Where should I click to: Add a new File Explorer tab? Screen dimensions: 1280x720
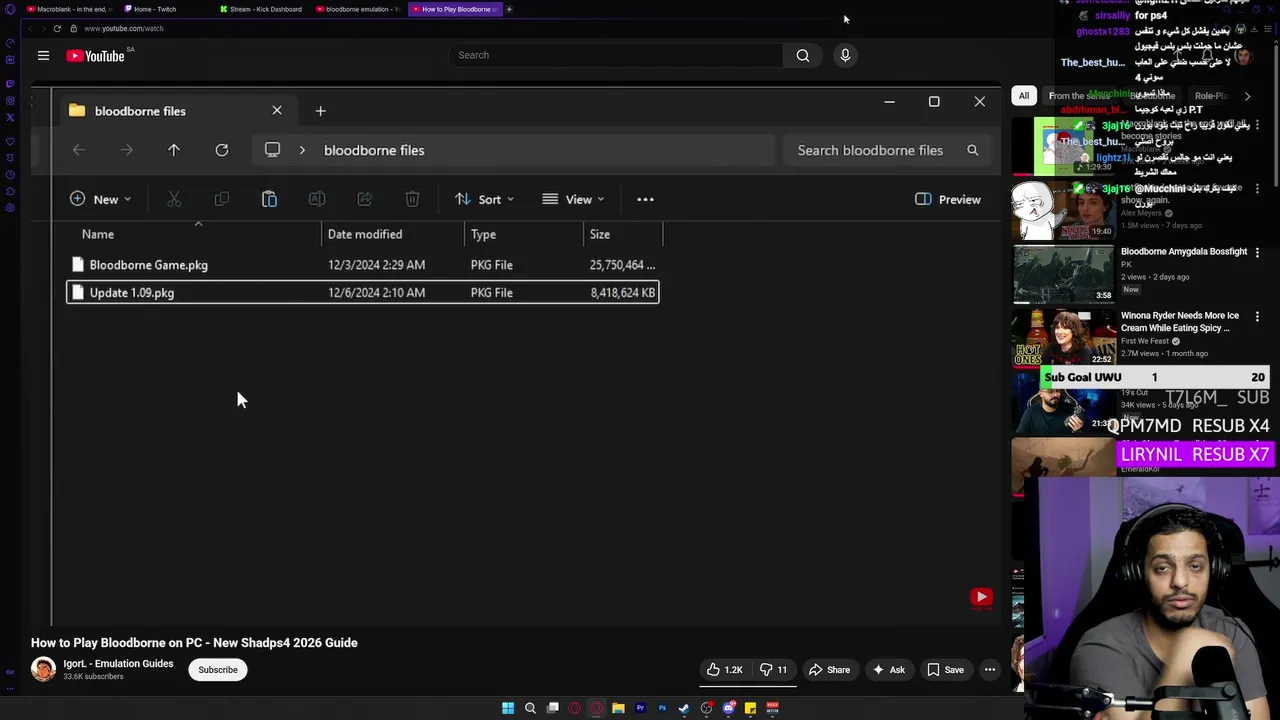point(320,110)
